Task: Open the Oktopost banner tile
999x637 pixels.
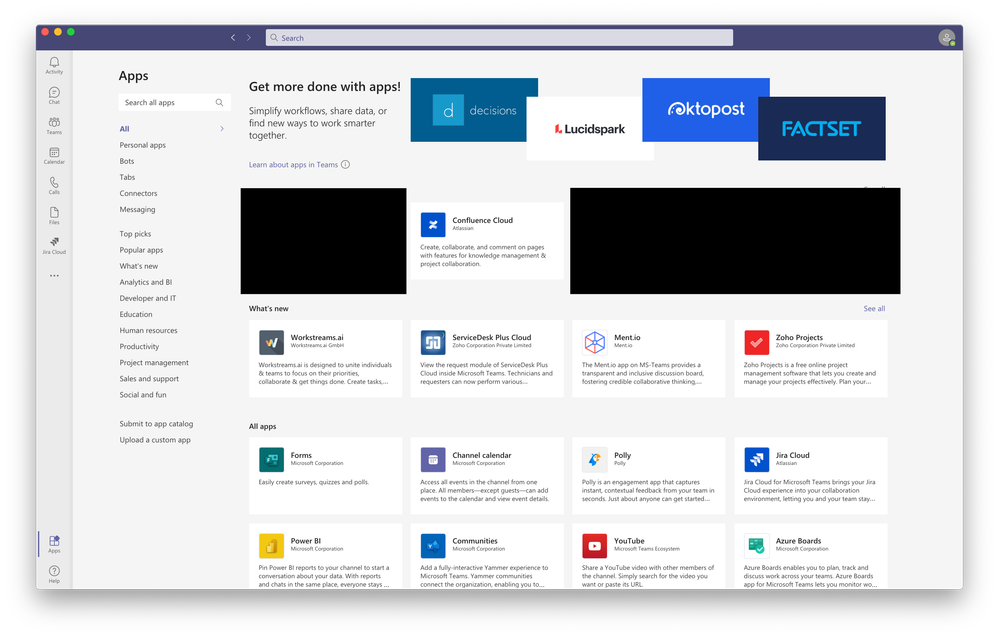Action: (x=706, y=110)
